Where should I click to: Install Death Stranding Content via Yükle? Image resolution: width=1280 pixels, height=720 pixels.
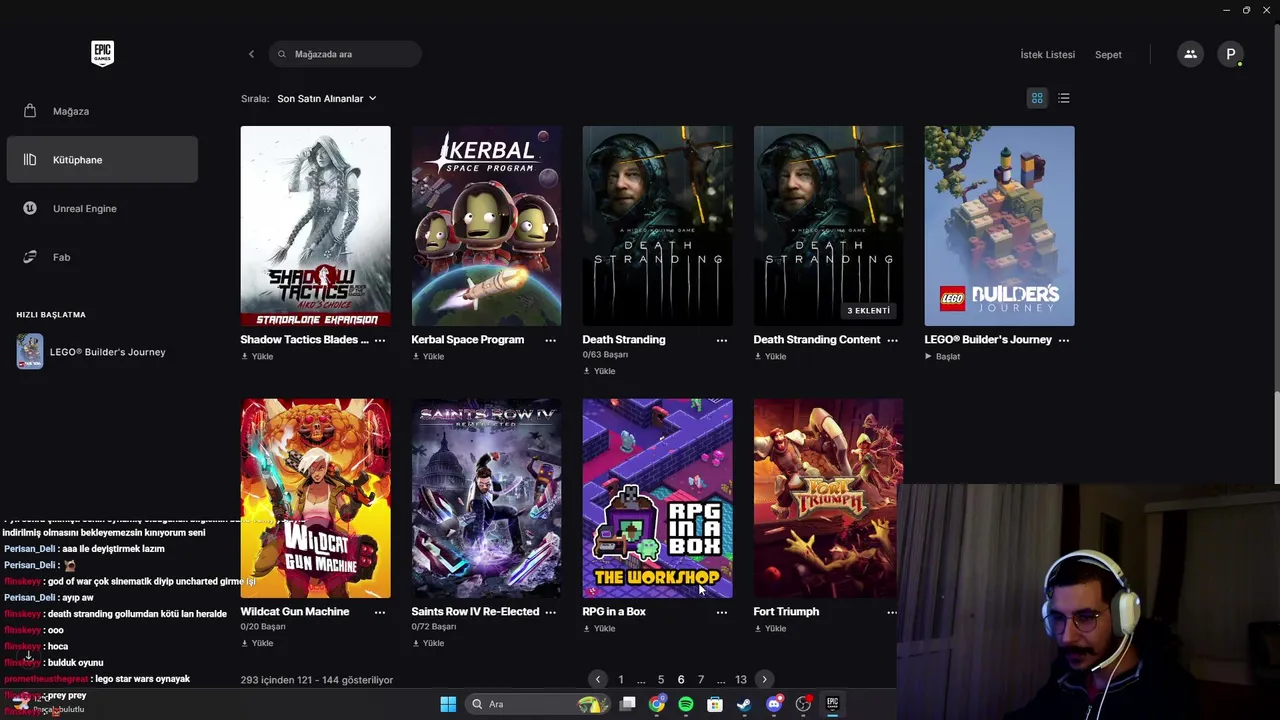(770, 357)
